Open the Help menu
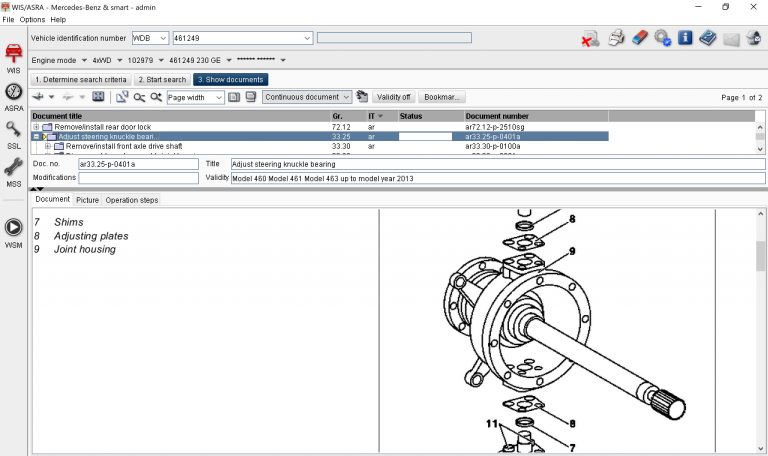This screenshot has height=456, width=768. [58, 20]
